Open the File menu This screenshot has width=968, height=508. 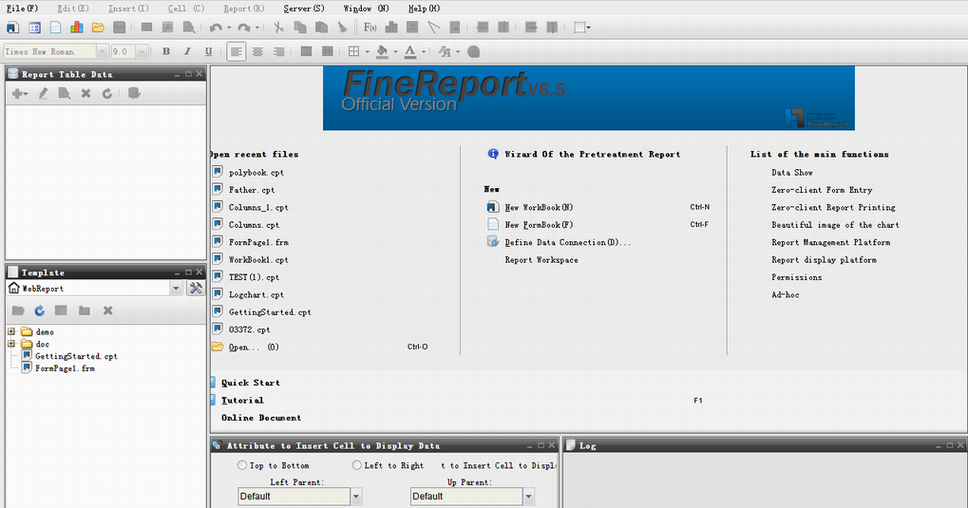[22, 8]
